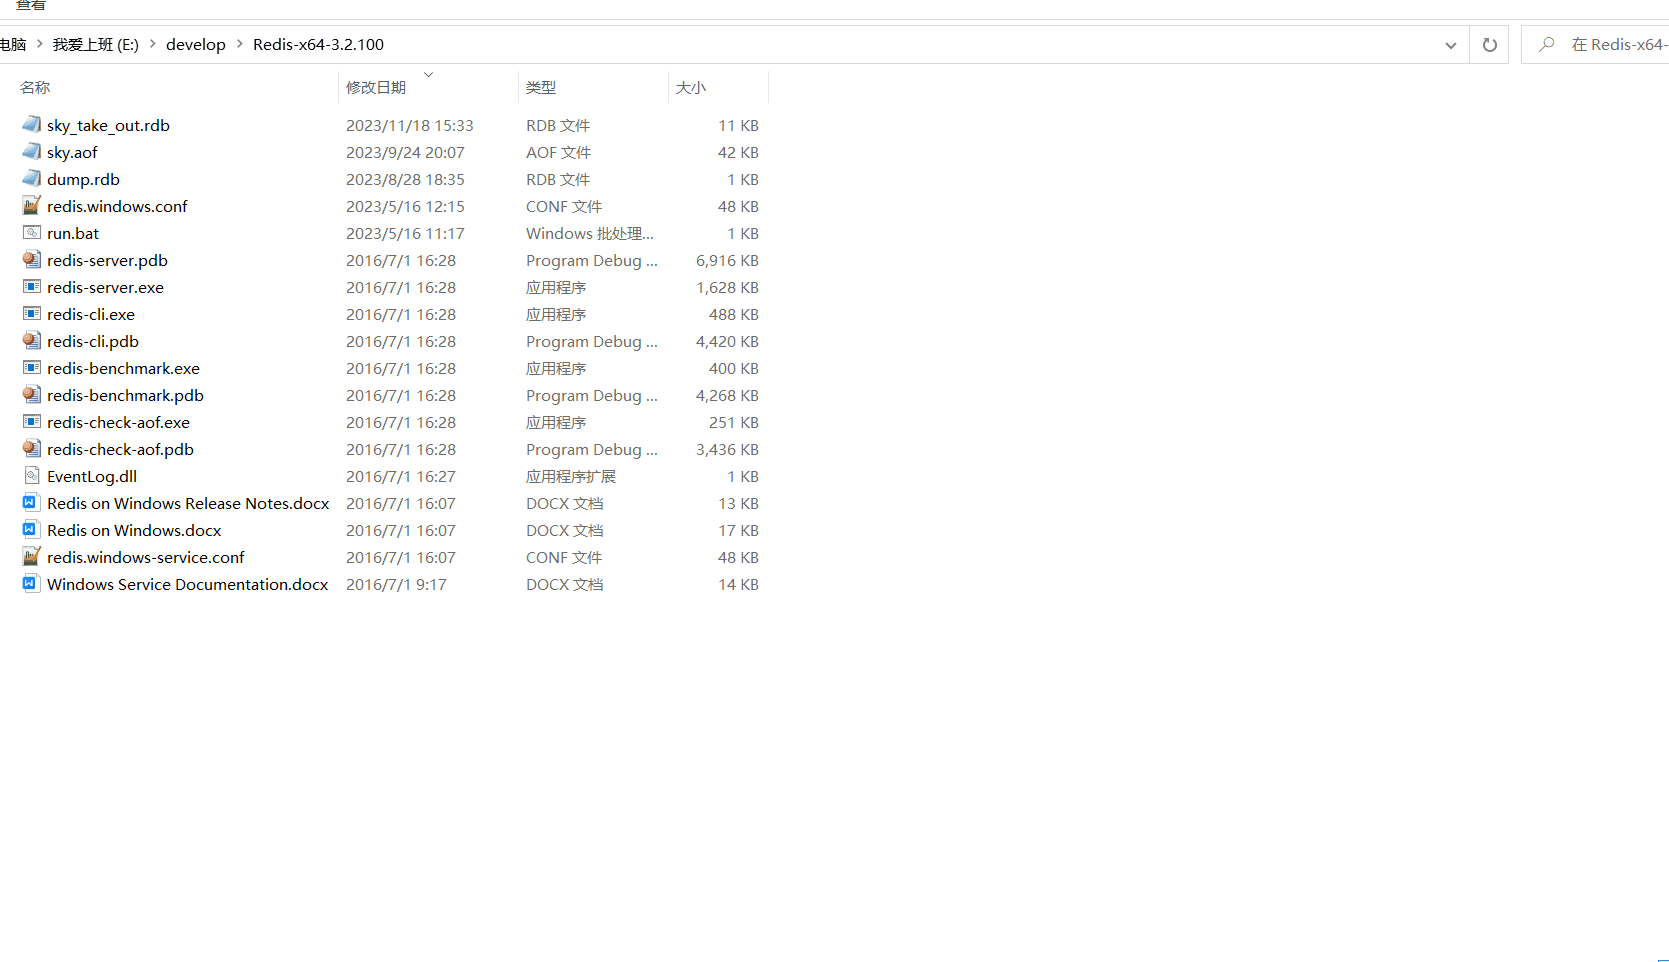The image size is (1669, 962).
Task: Open the 查看 ribbon tab
Action: (x=31, y=5)
